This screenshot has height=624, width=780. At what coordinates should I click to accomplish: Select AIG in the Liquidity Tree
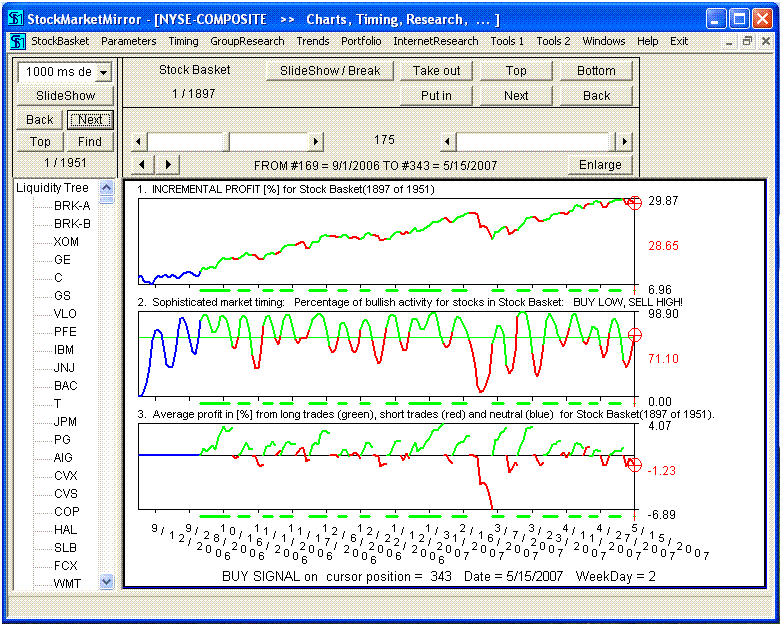tap(63, 457)
